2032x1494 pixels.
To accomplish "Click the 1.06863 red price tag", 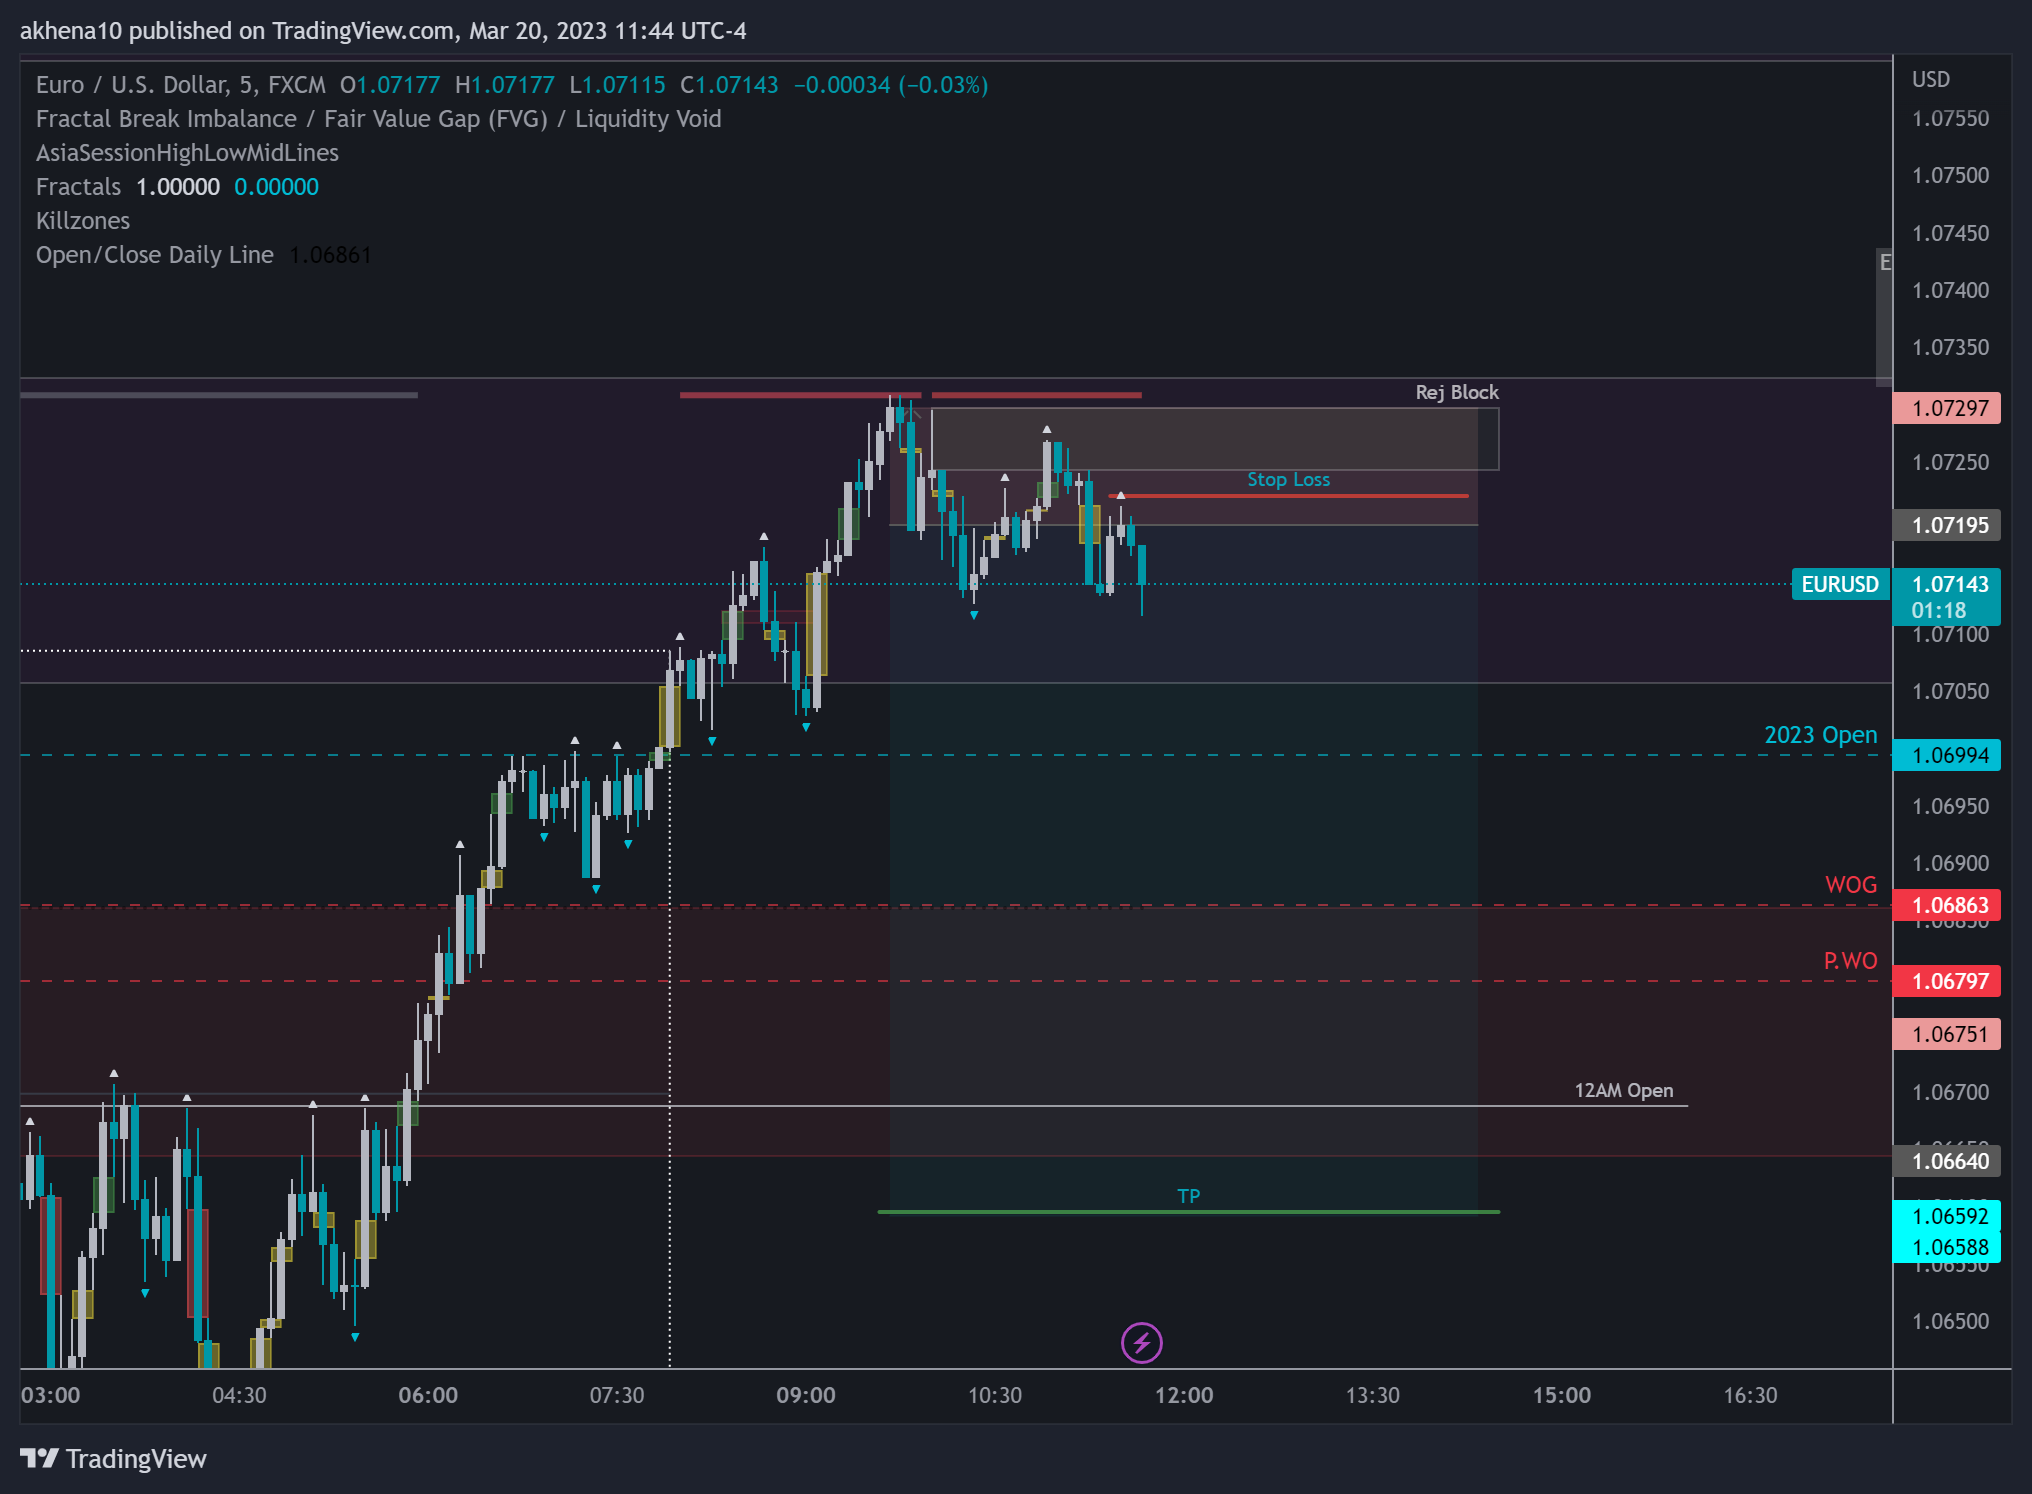I will (x=1947, y=905).
